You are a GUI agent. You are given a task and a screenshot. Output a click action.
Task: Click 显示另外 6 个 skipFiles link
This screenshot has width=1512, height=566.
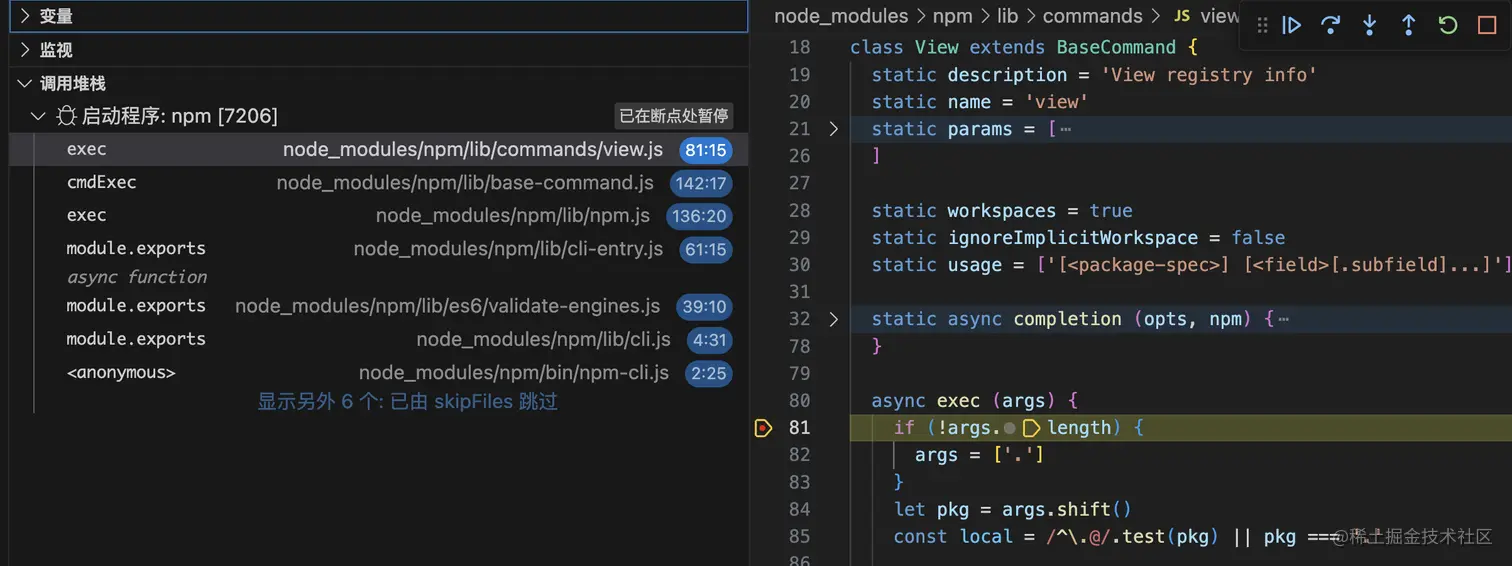tap(407, 402)
